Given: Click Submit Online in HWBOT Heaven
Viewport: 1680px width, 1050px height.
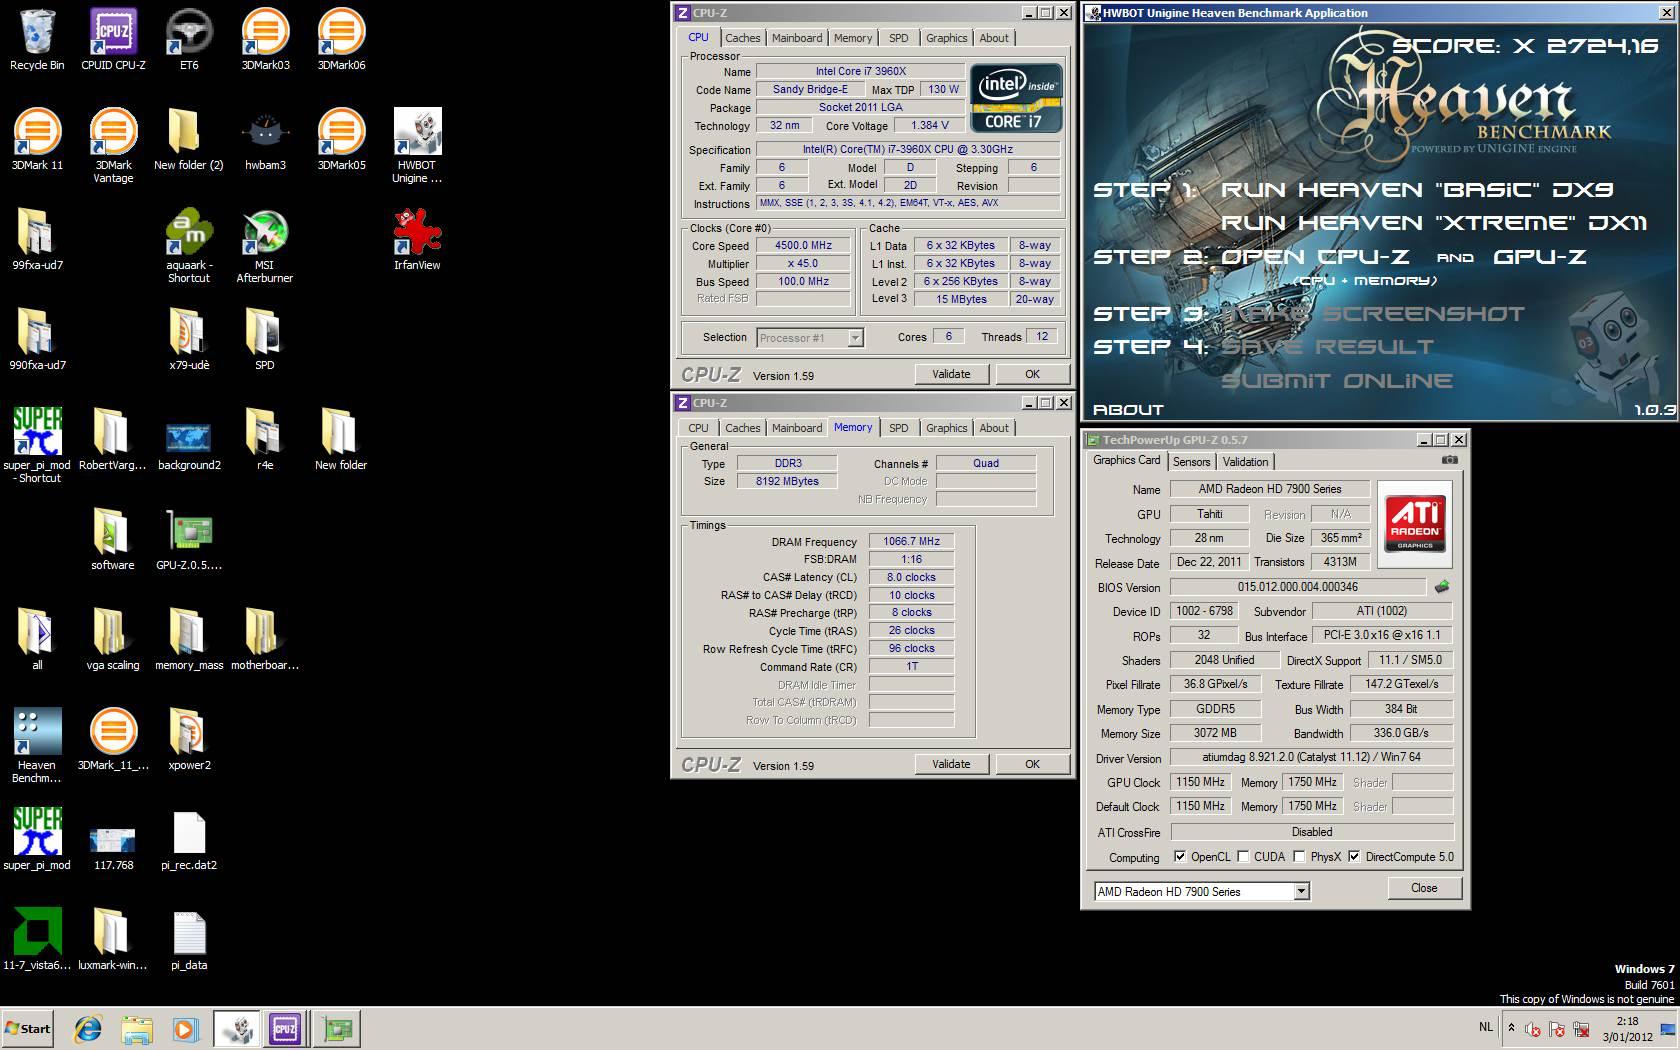Looking at the screenshot, I should pyautogui.click(x=1337, y=381).
